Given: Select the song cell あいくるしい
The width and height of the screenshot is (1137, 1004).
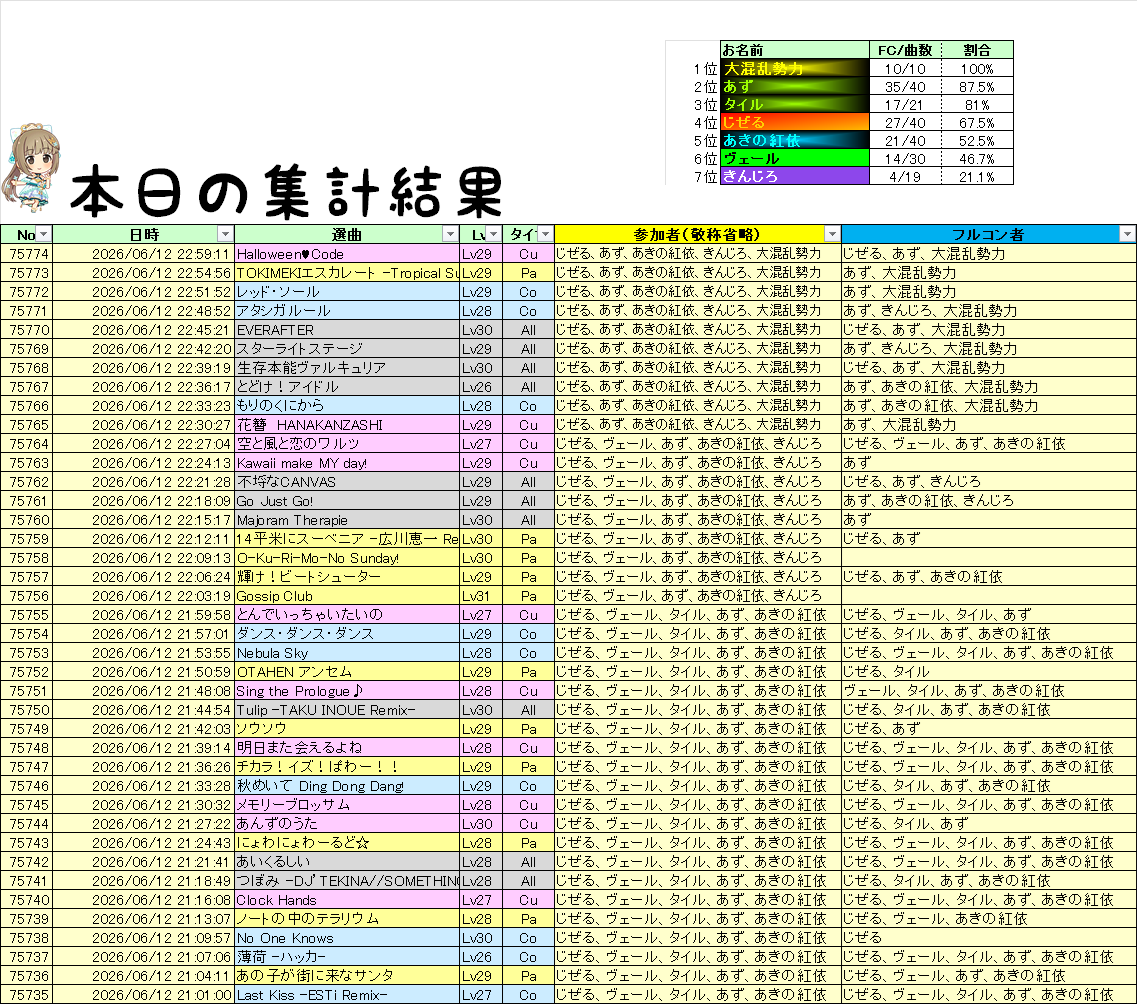Looking at the screenshot, I should click(347, 862).
